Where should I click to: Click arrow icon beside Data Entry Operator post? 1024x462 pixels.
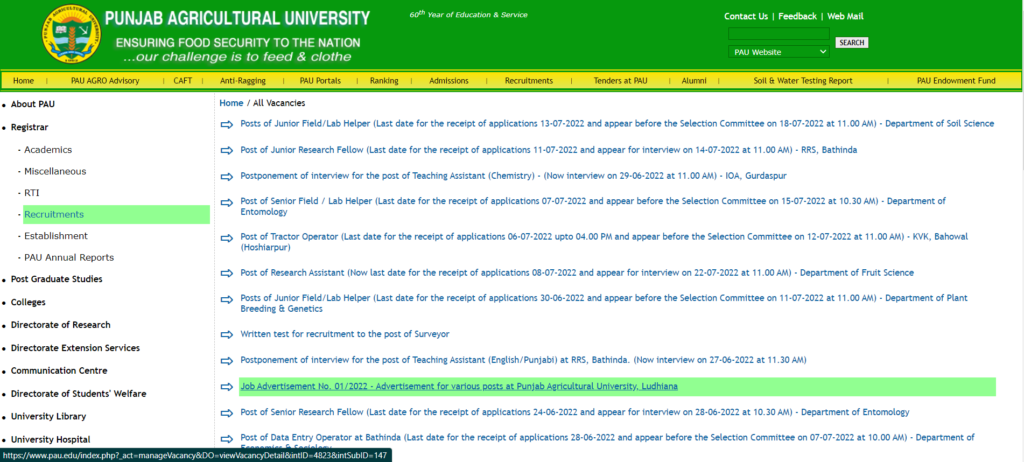(x=227, y=439)
